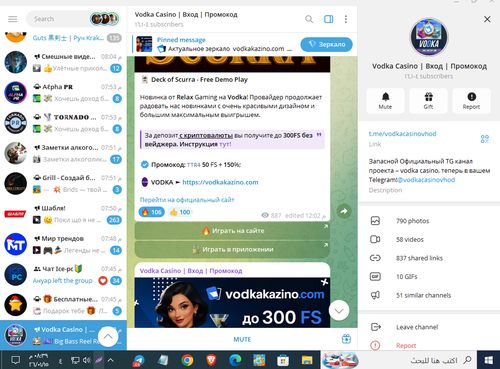500x369 pixels.
Task: Open the pinned message thumbnail image
Action: pos(144,44)
